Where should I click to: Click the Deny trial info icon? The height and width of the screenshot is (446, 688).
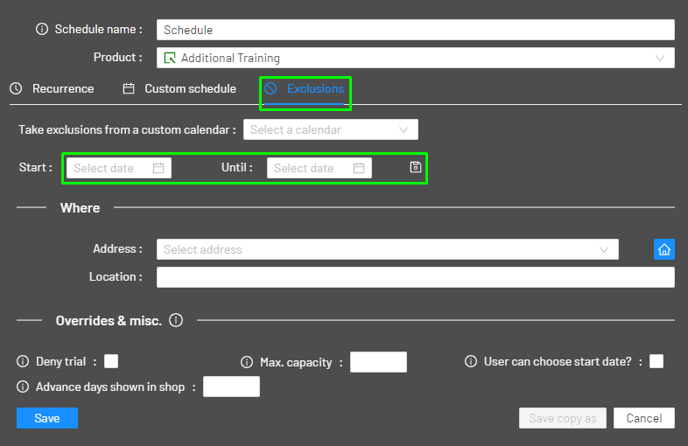(23, 361)
